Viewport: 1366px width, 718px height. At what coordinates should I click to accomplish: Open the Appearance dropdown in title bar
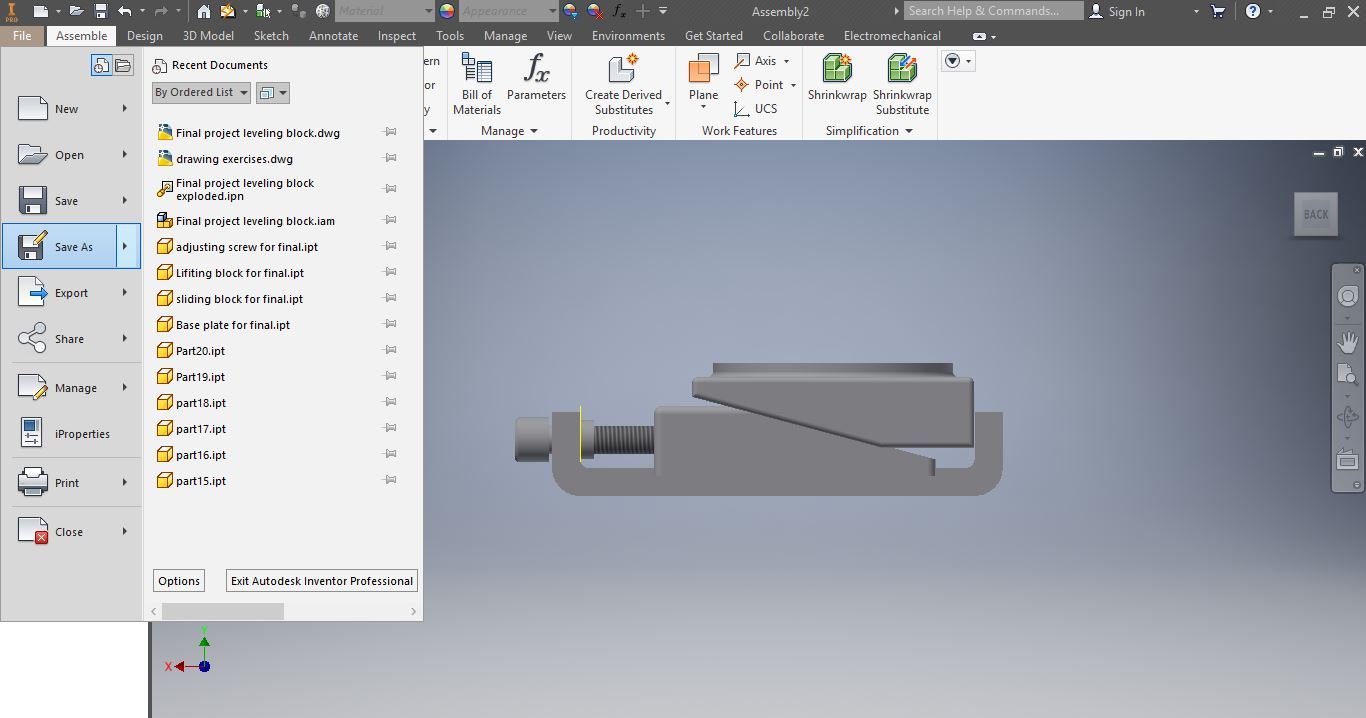[553, 11]
